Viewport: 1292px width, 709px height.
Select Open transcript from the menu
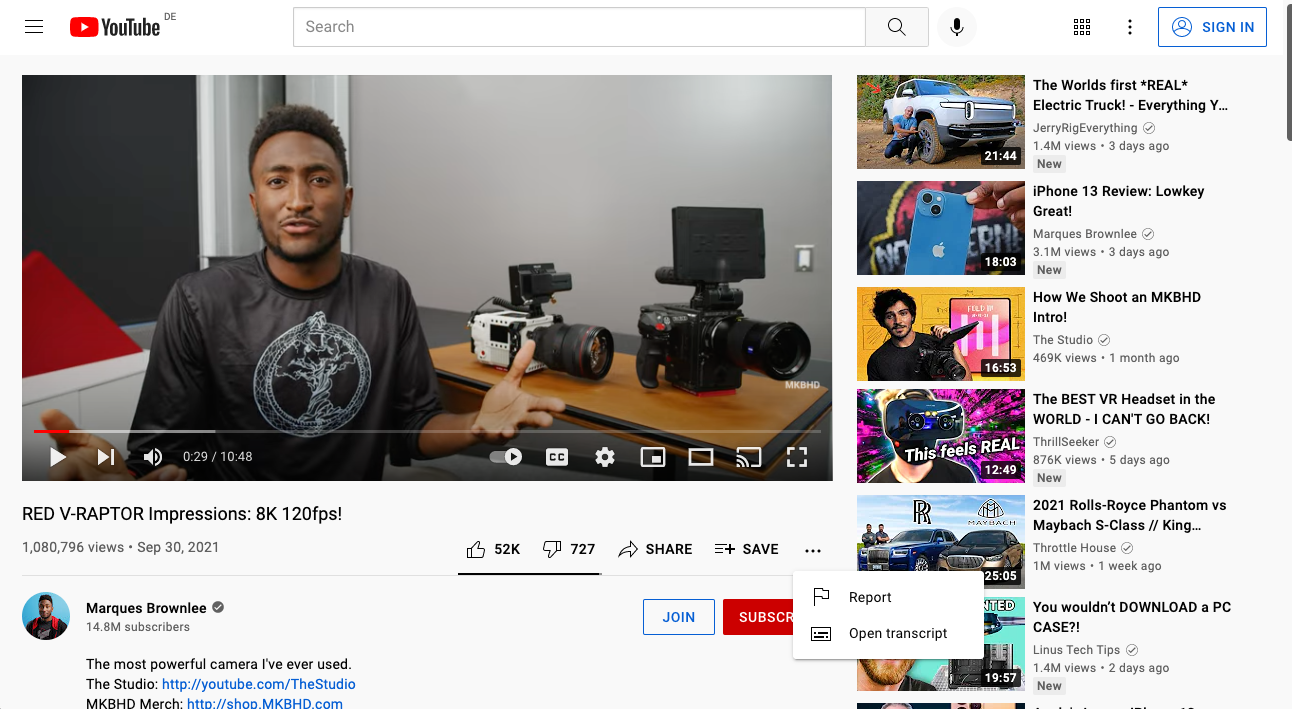pyautogui.click(x=888, y=633)
